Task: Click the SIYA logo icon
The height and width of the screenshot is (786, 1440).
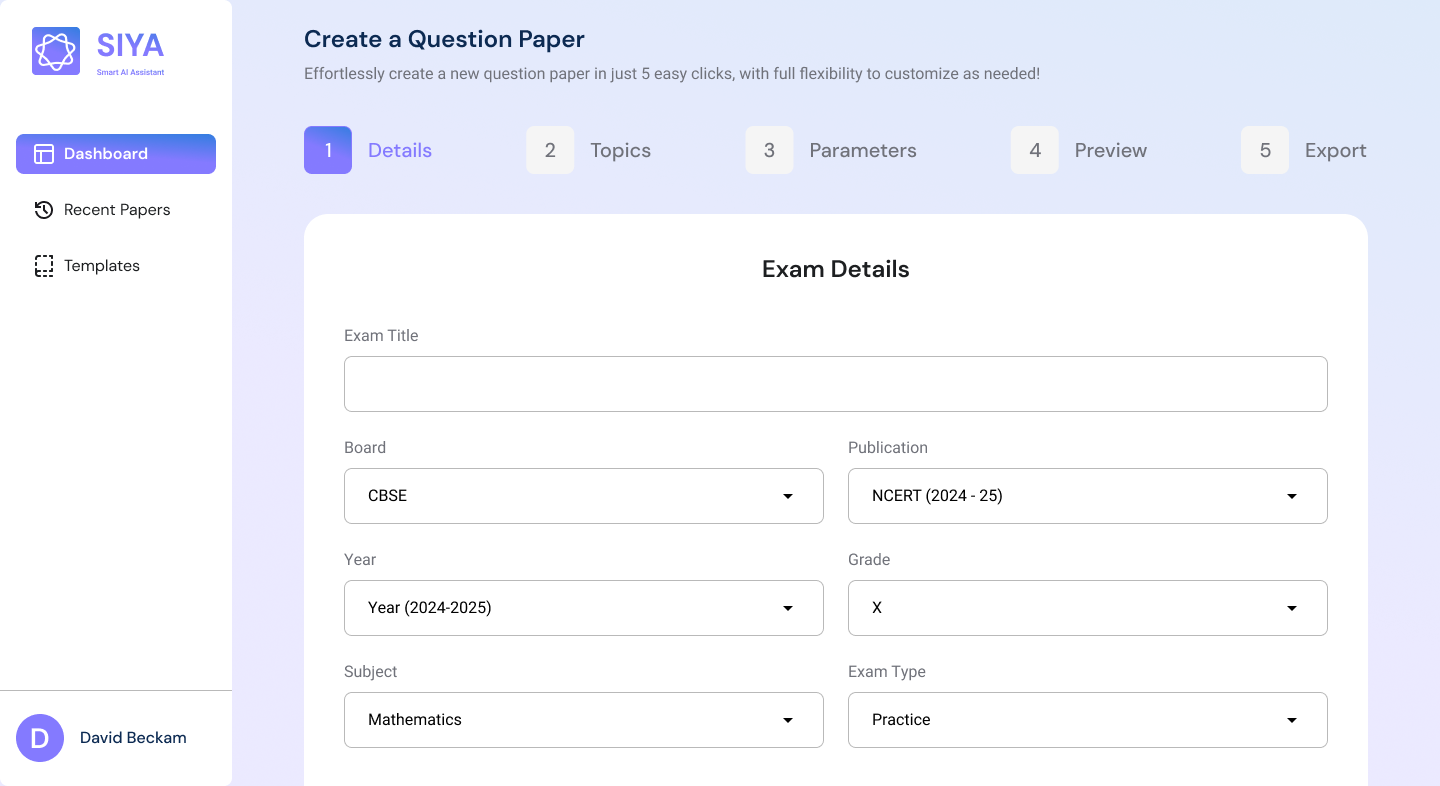Action: click(x=55, y=50)
